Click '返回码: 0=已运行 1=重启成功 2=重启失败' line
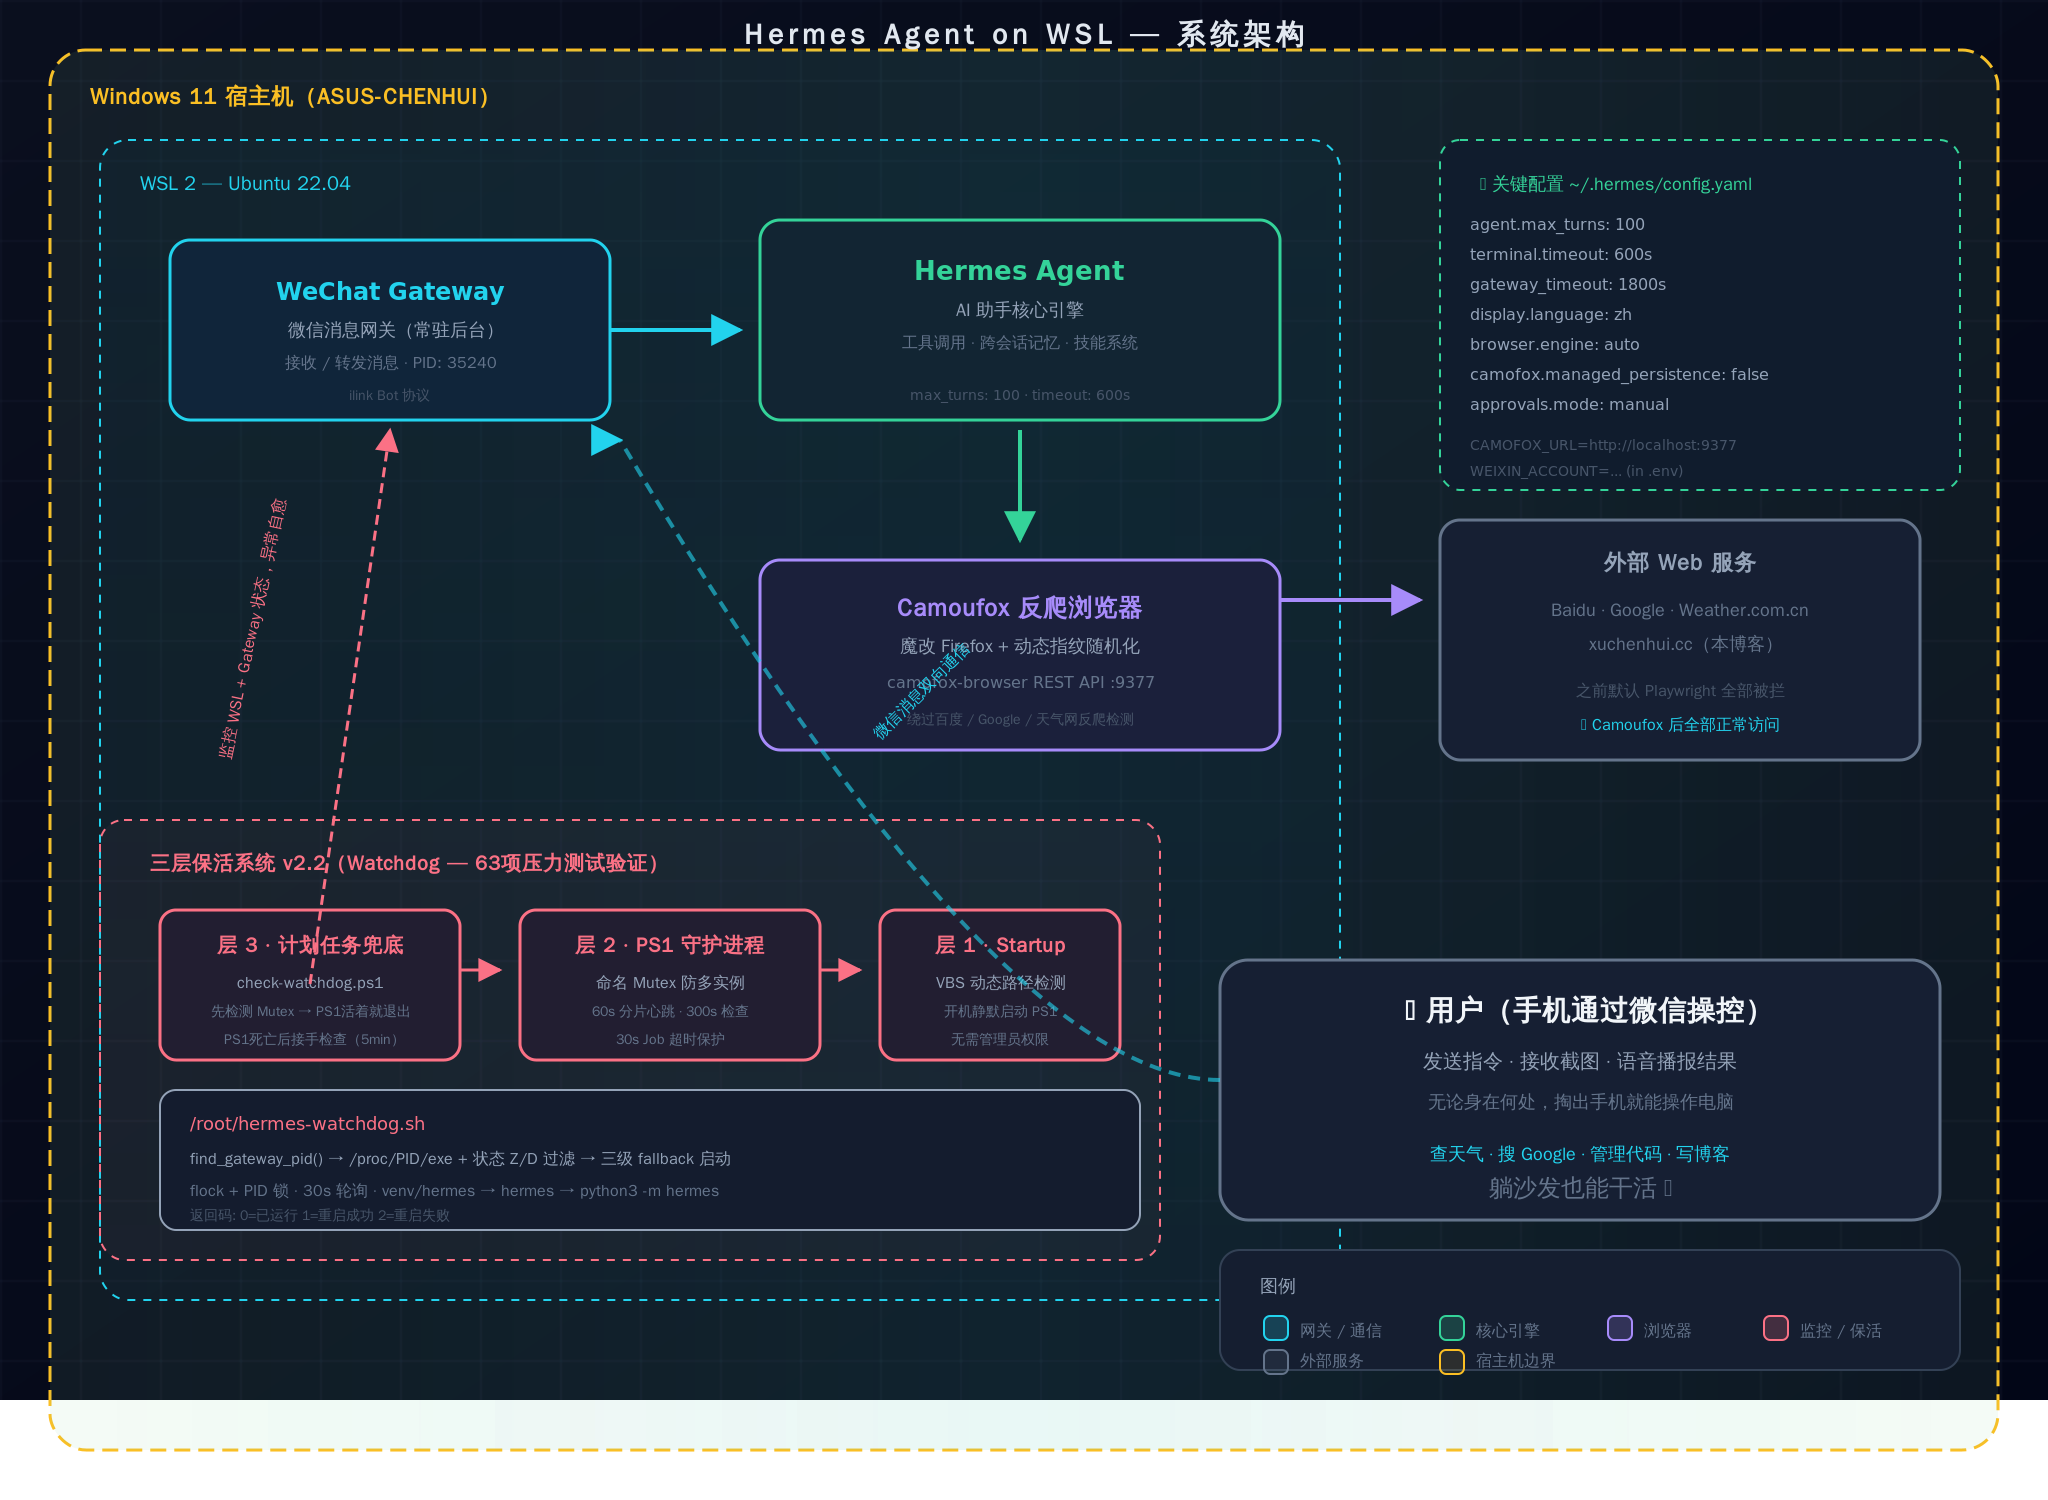Image resolution: width=2048 pixels, height=1500 pixels. pos(320,1216)
